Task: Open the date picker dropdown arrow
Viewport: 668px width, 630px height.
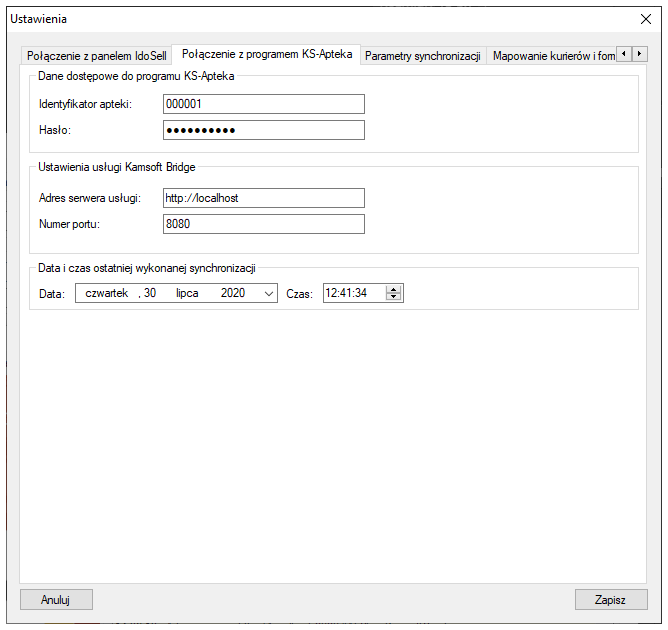Action: pyautogui.click(x=268, y=294)
